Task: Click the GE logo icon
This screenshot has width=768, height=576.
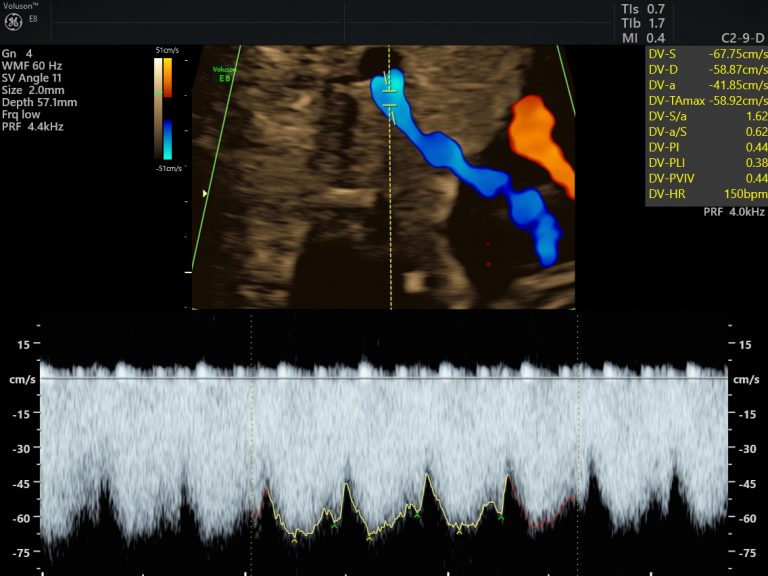Action: [x=13, y=20]
